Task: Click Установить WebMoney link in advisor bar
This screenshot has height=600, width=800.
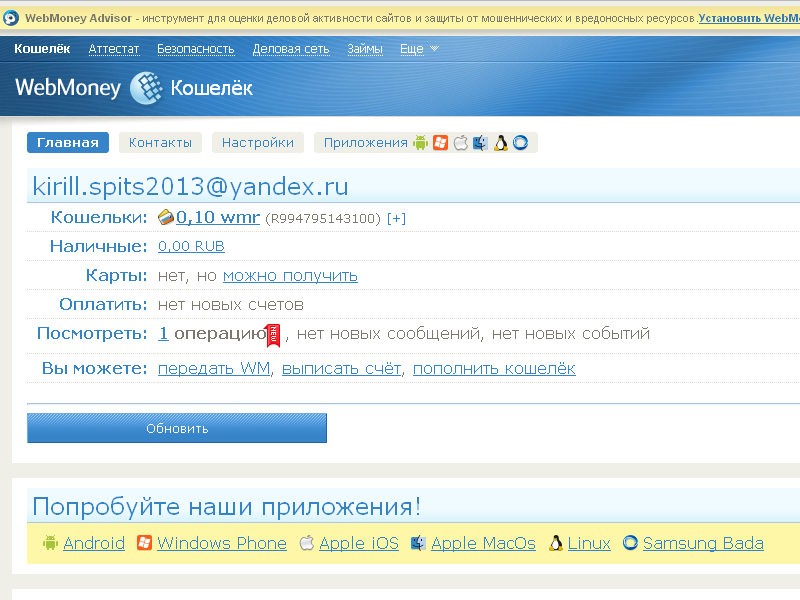Action: (749, 18)
